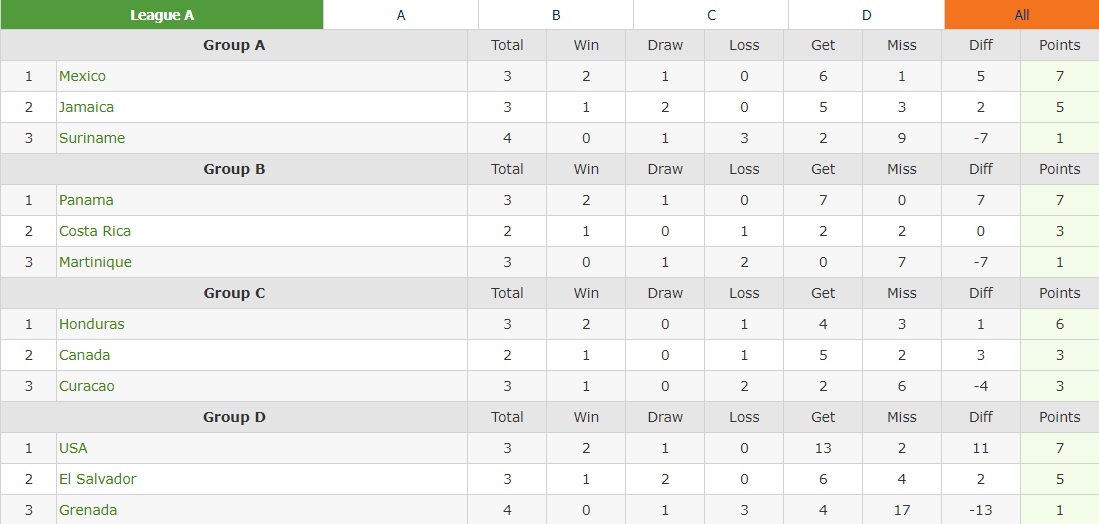Click the Costa Rica team link
The image size is (1099, 524).
(x=95, y=231)
